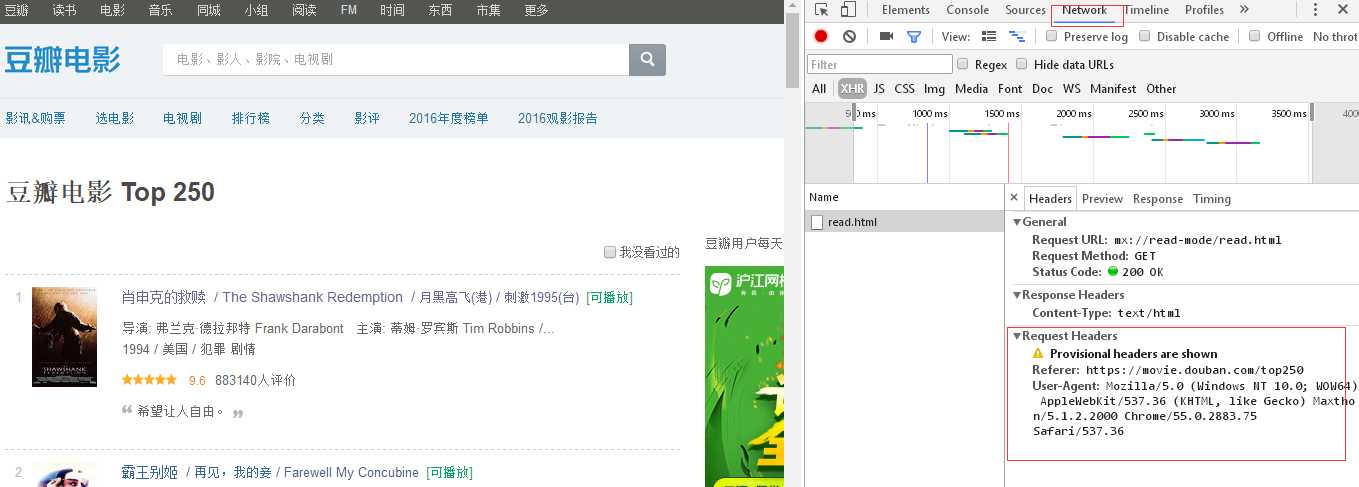
Task: Filter requests by WS
Action: pos(1072,89)
